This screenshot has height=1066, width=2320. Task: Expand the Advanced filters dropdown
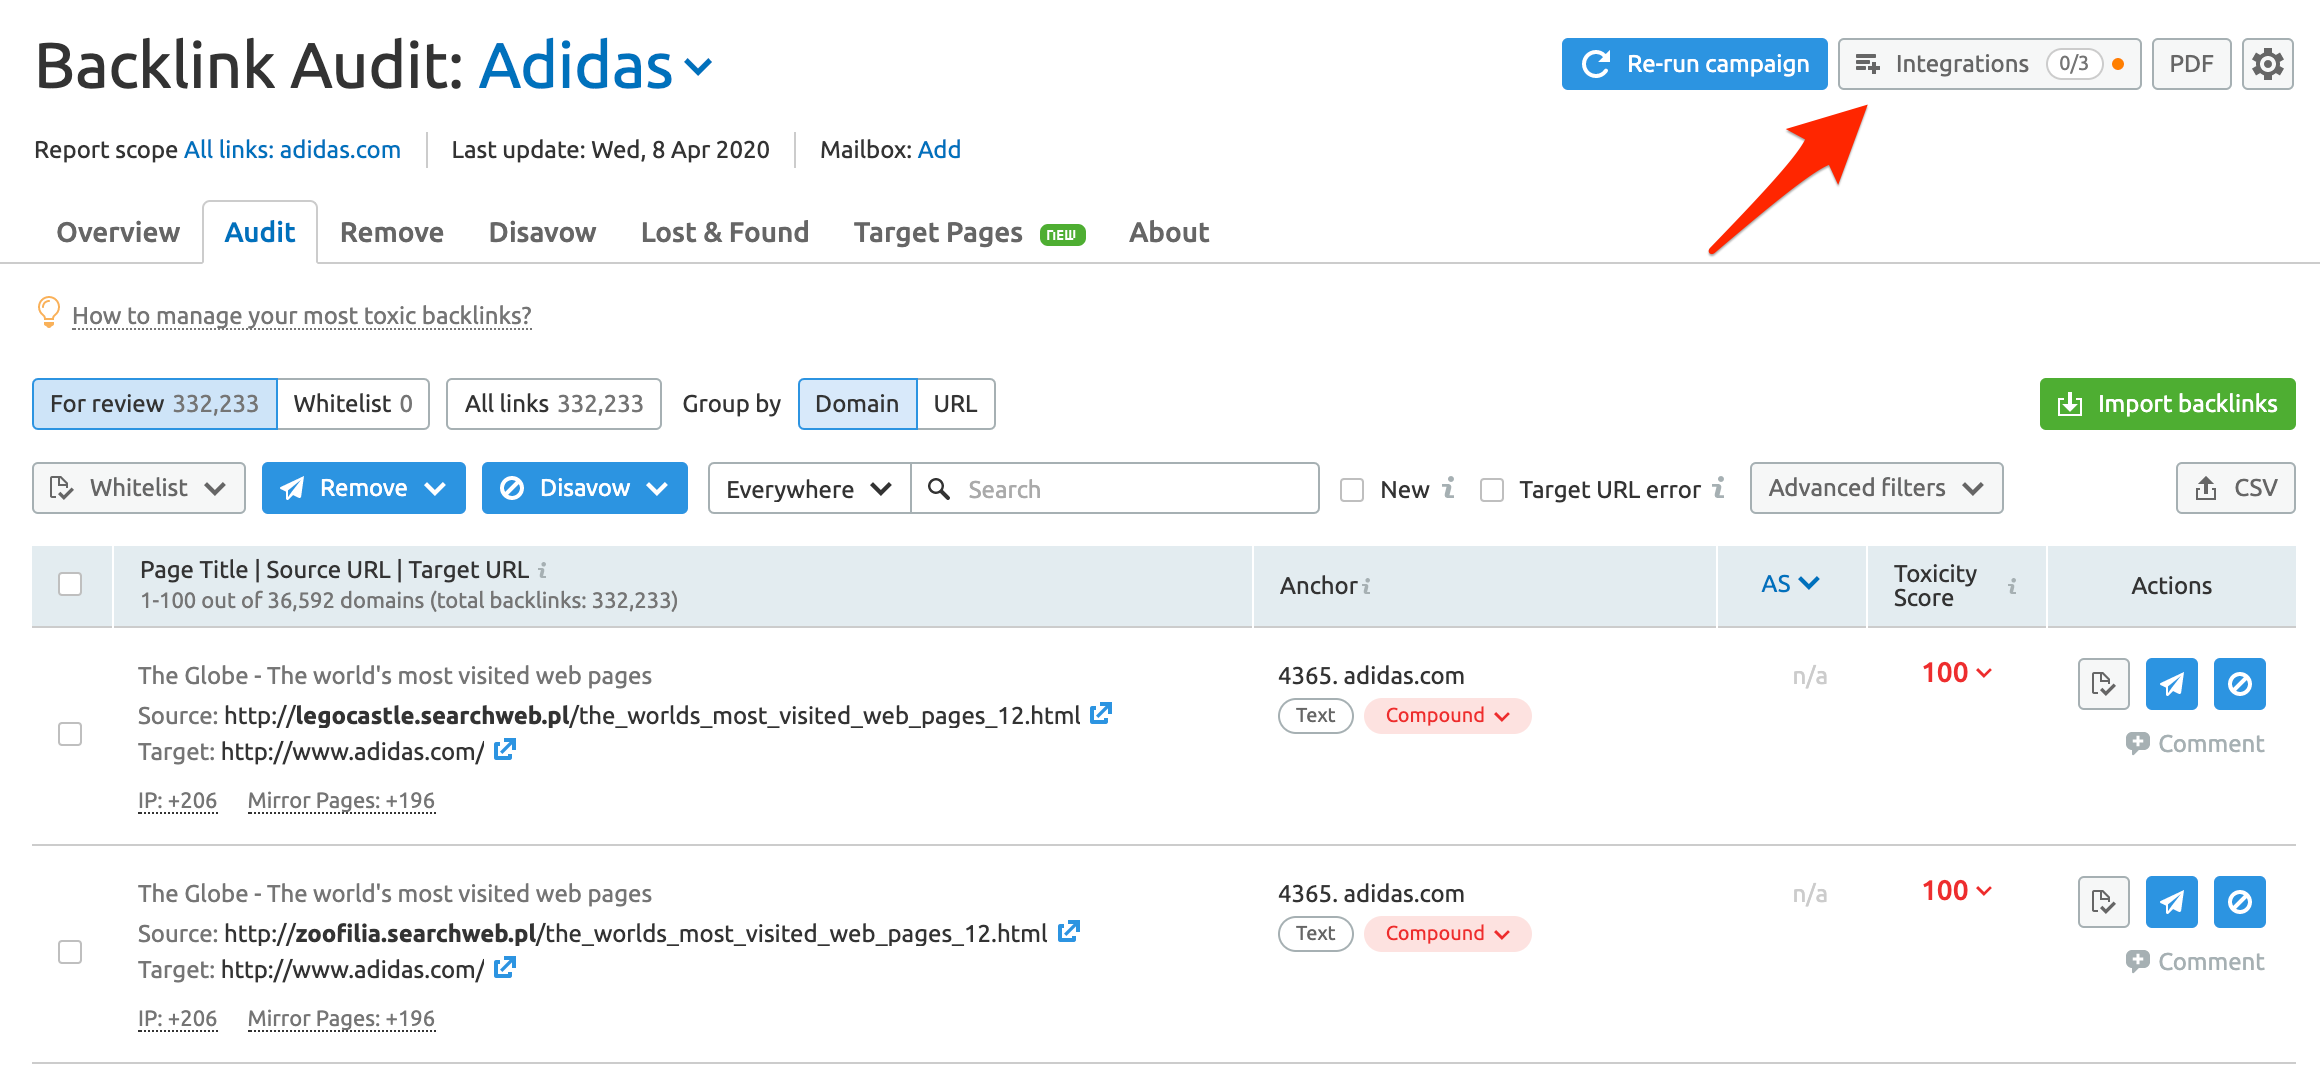coord(1875,488)
